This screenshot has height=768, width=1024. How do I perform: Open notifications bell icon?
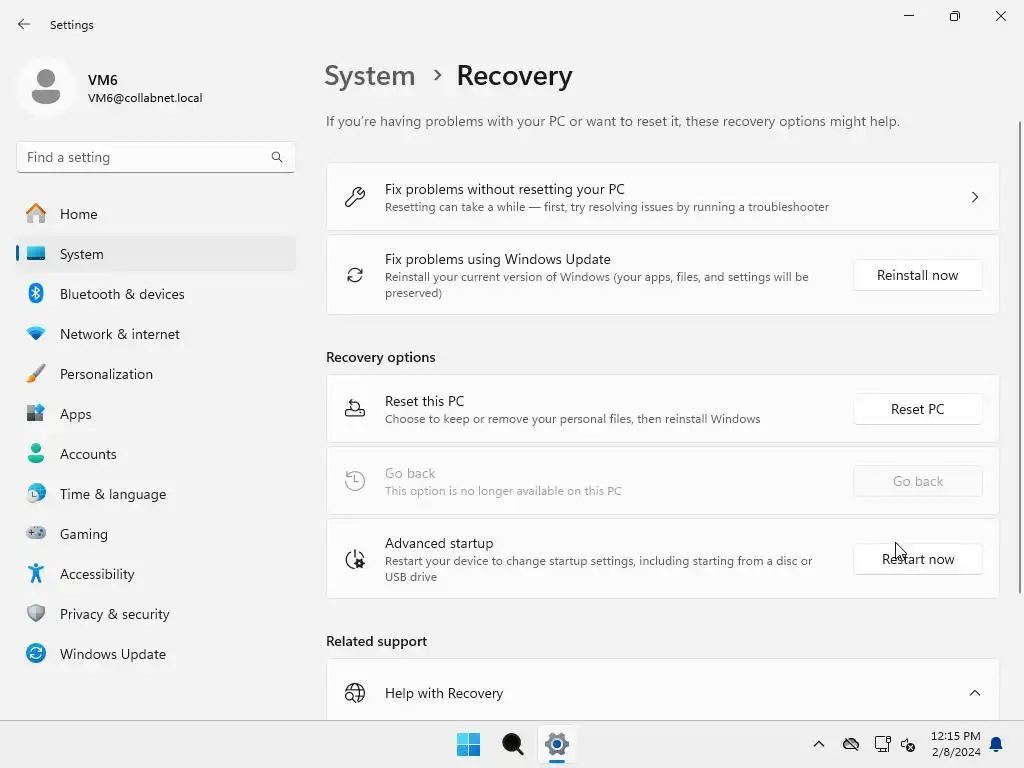coord(996,744)
